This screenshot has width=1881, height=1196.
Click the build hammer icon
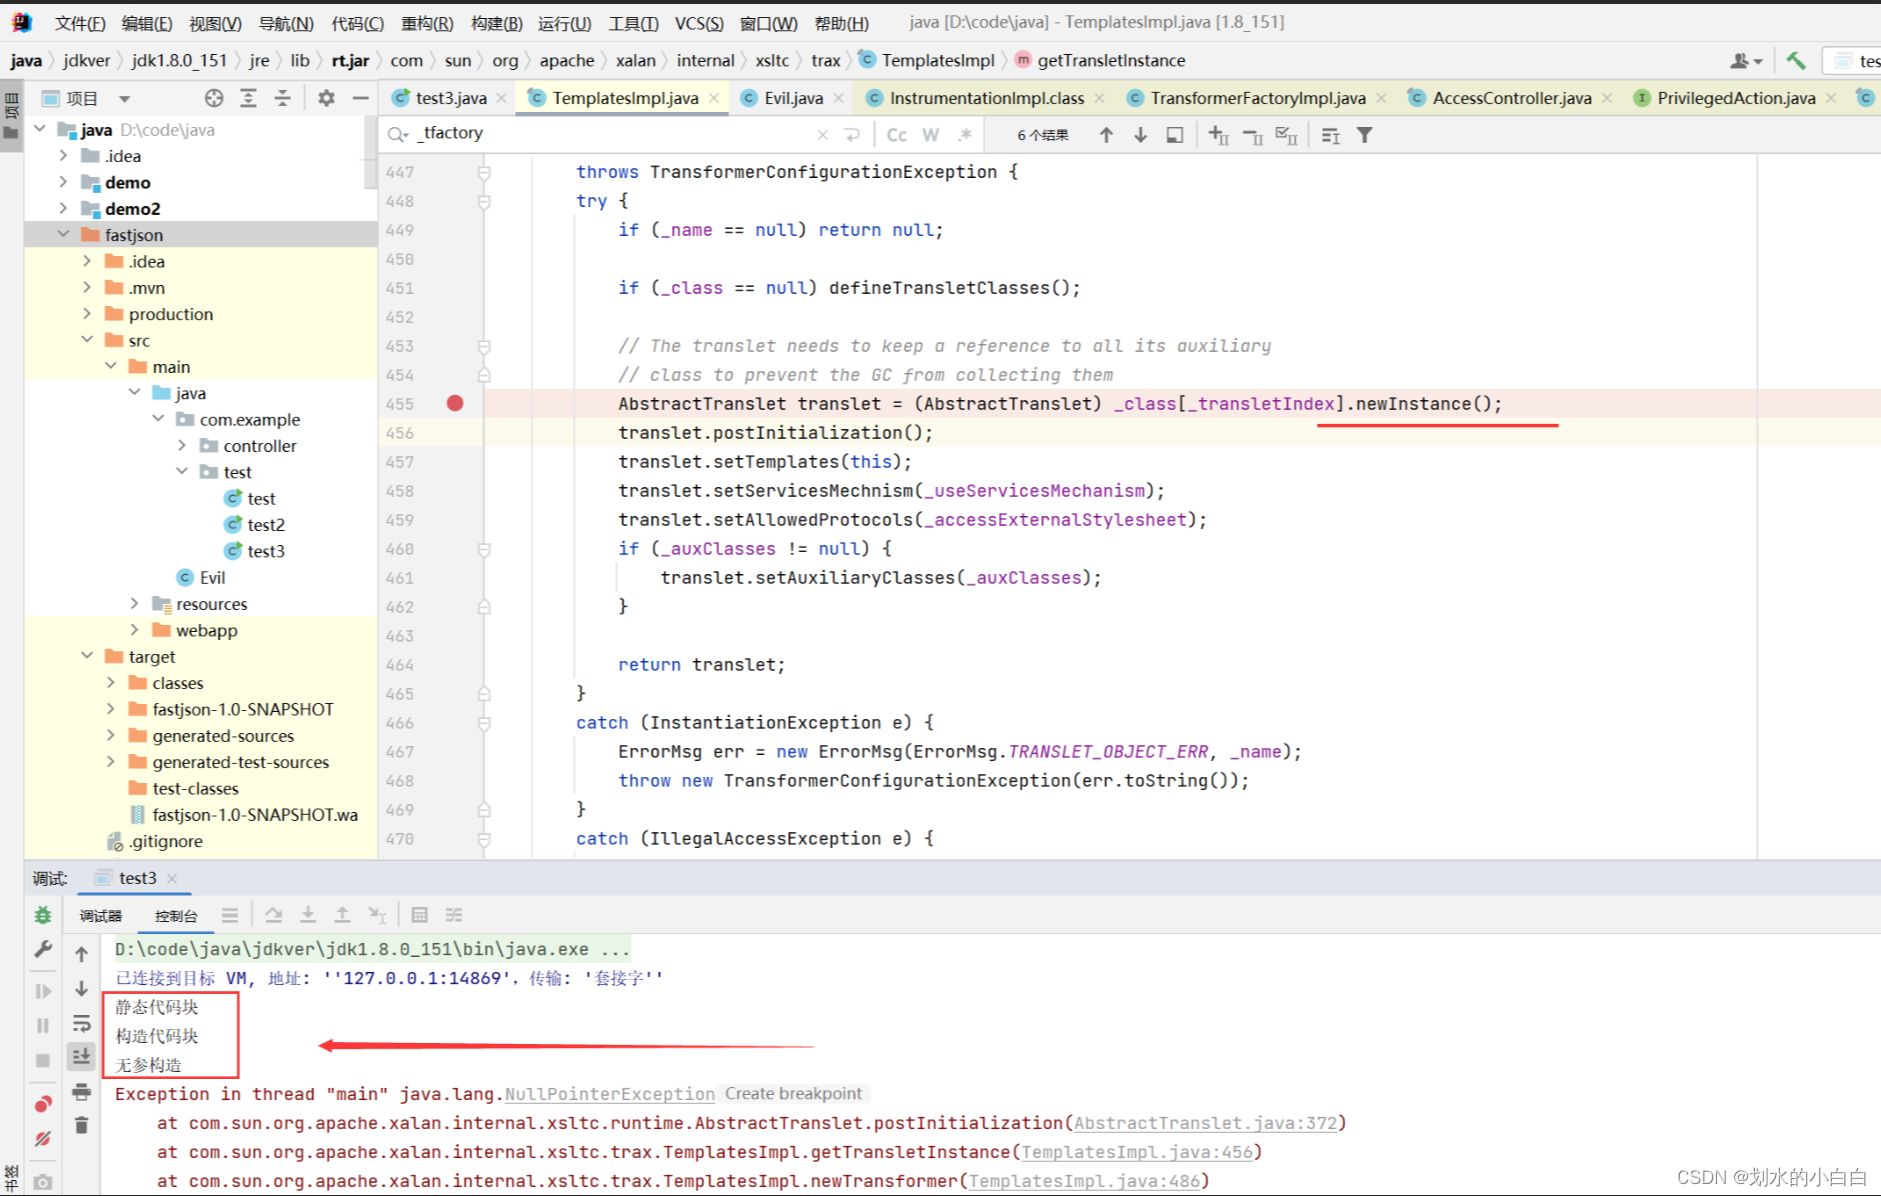pos(1796,61)
